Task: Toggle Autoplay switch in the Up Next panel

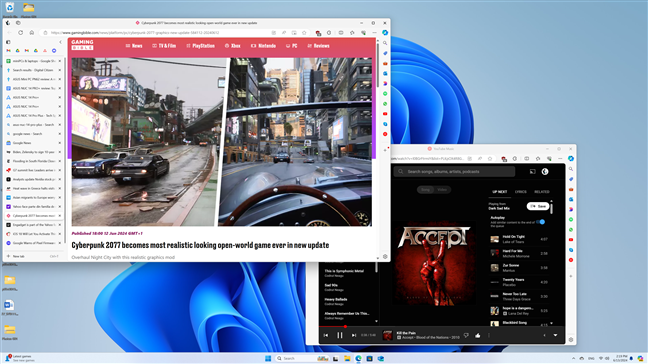Action: tap(541, 222)
